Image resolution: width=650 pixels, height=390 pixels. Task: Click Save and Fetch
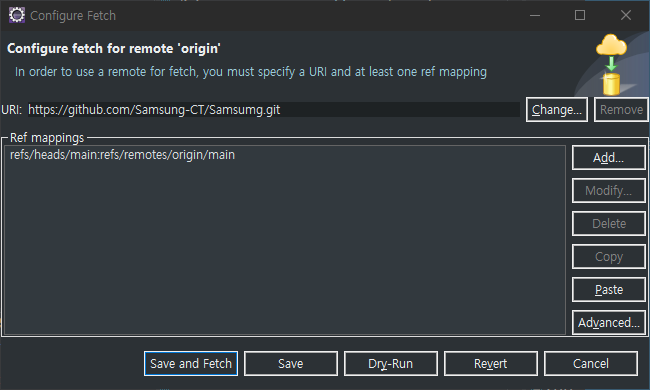coord(191,363)
